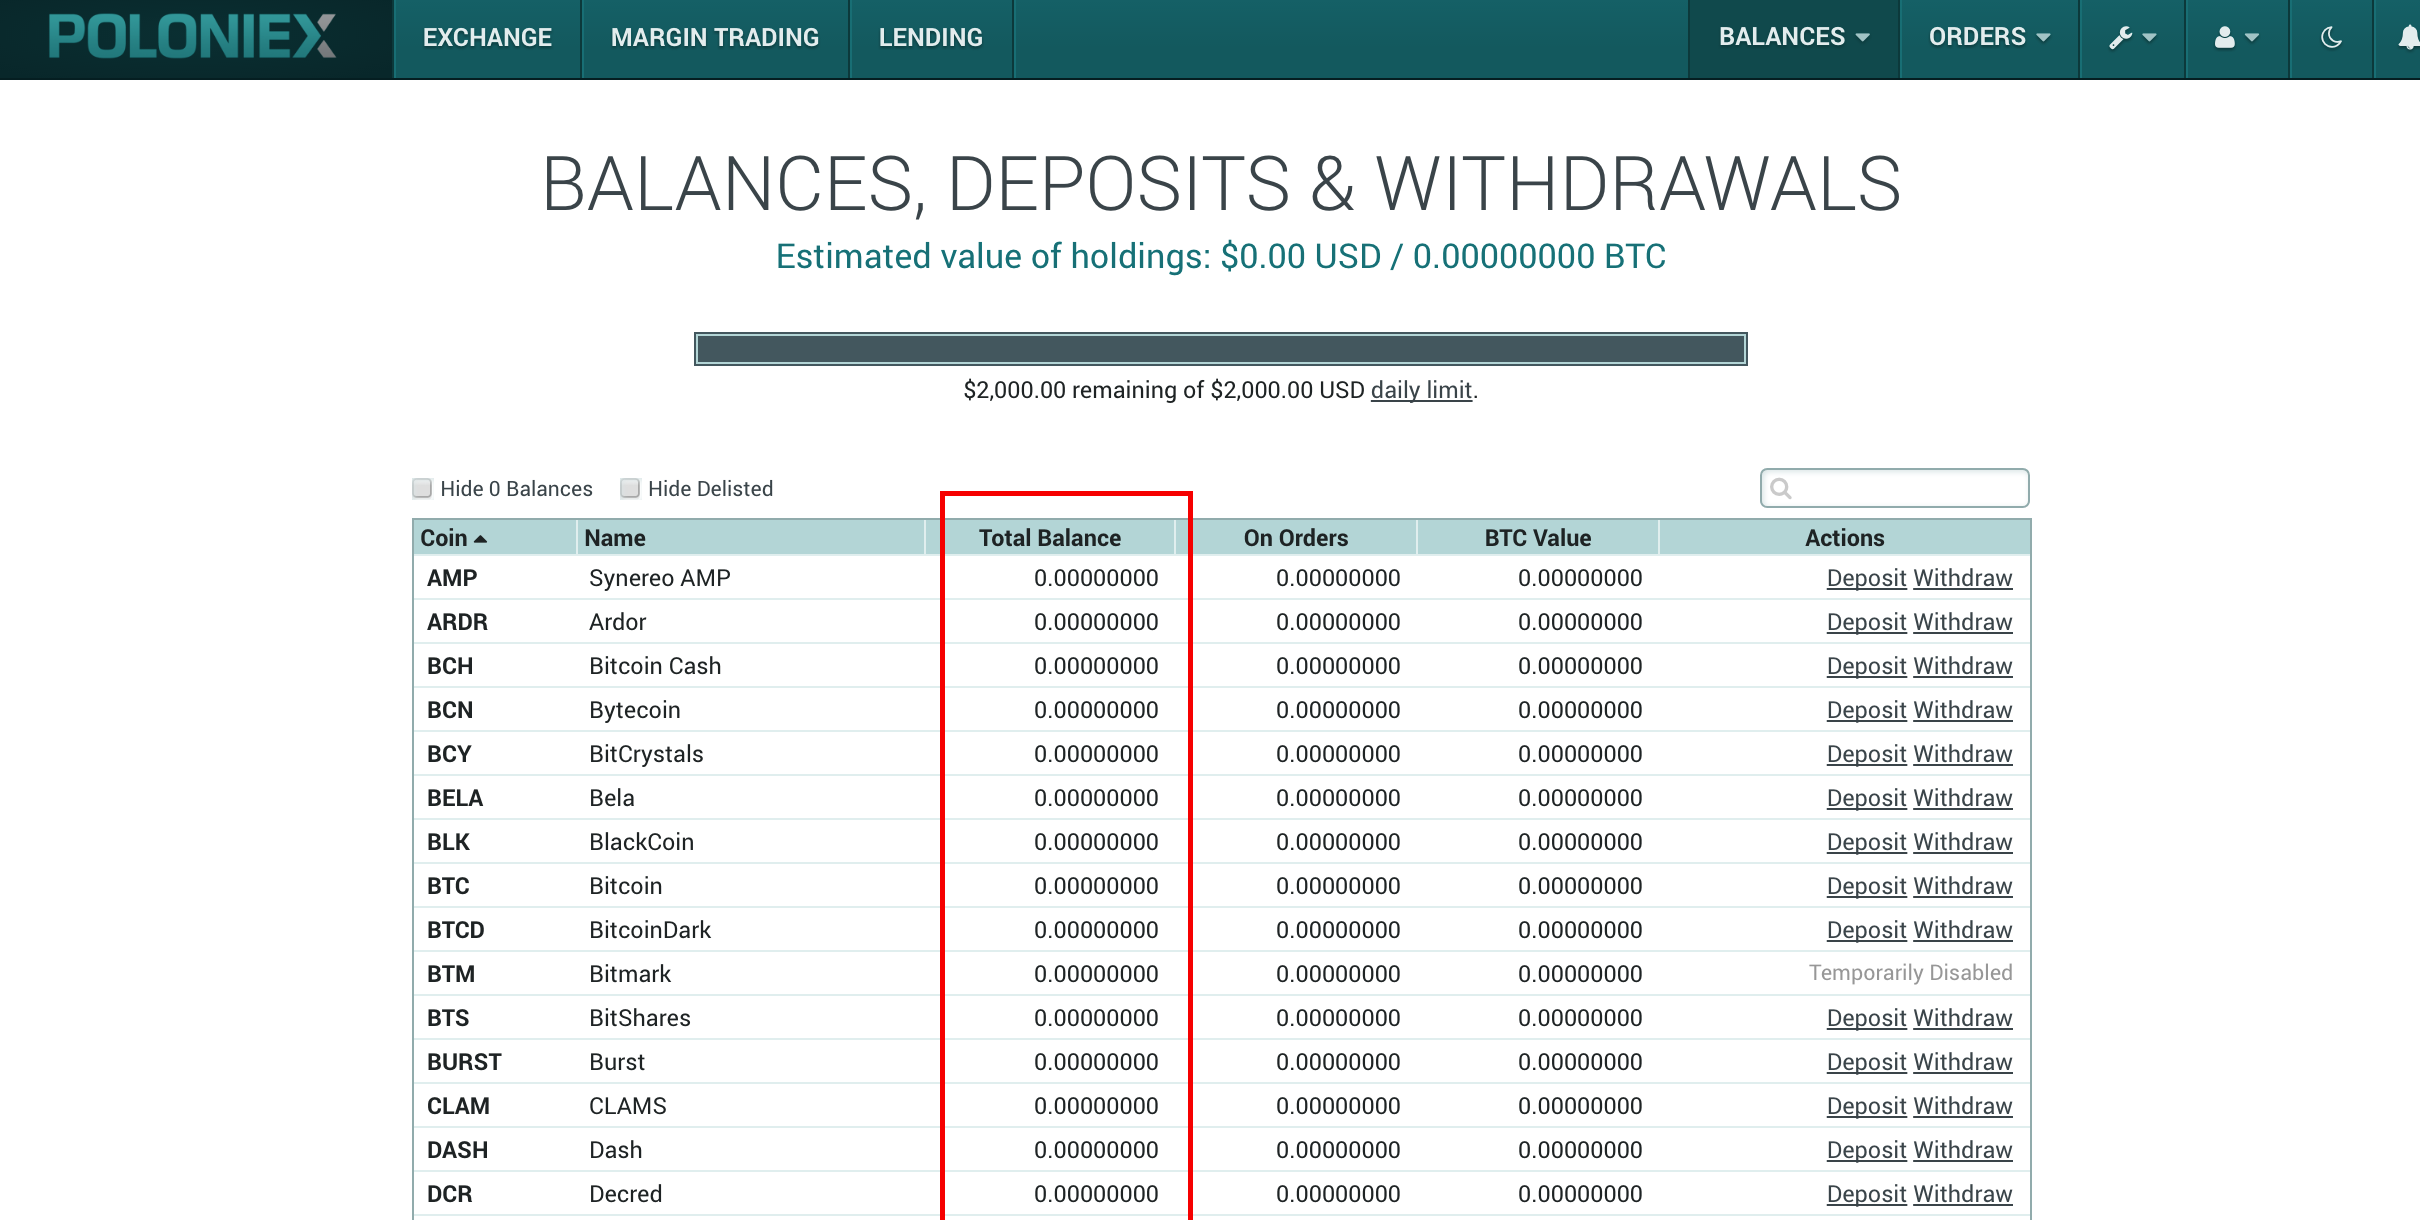Open the wrench tools menu
Image resolution: width=2420 pixels, height=1220 pixels.
2132,38
